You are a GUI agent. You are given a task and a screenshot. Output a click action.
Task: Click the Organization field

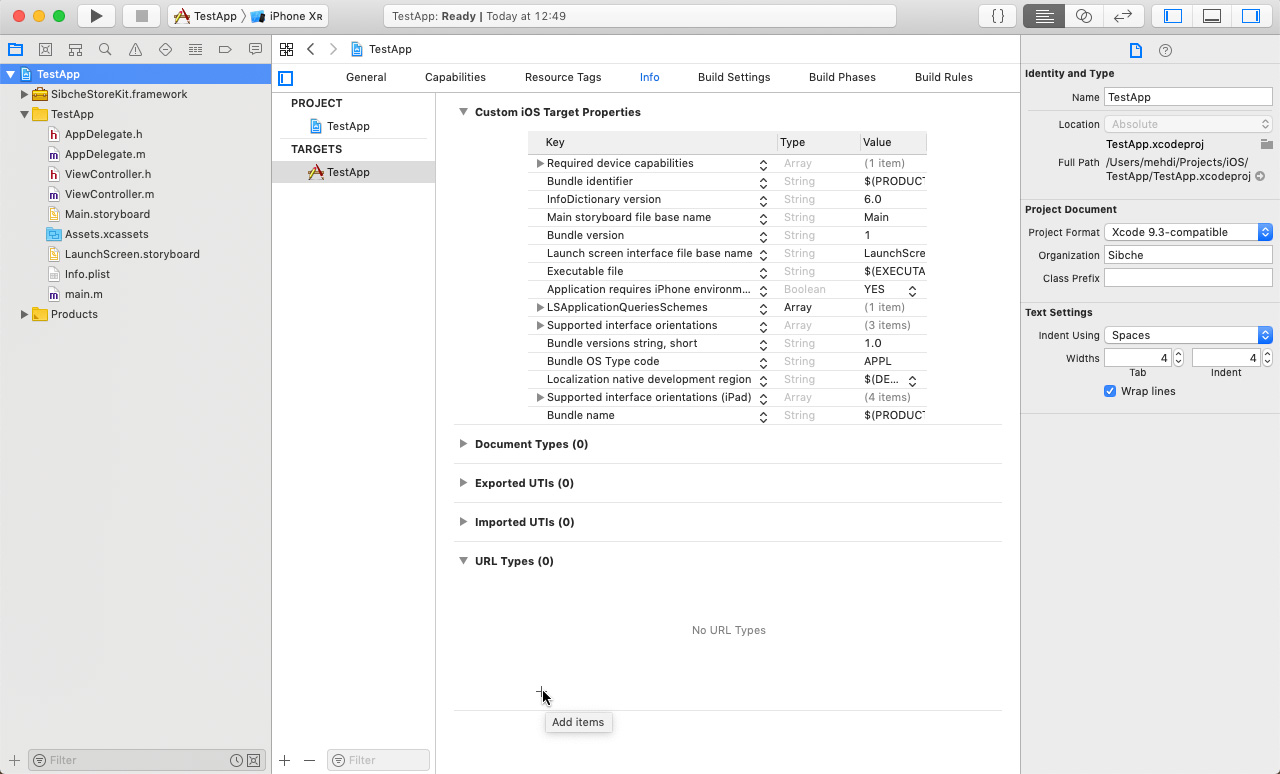click(1188, 255)
